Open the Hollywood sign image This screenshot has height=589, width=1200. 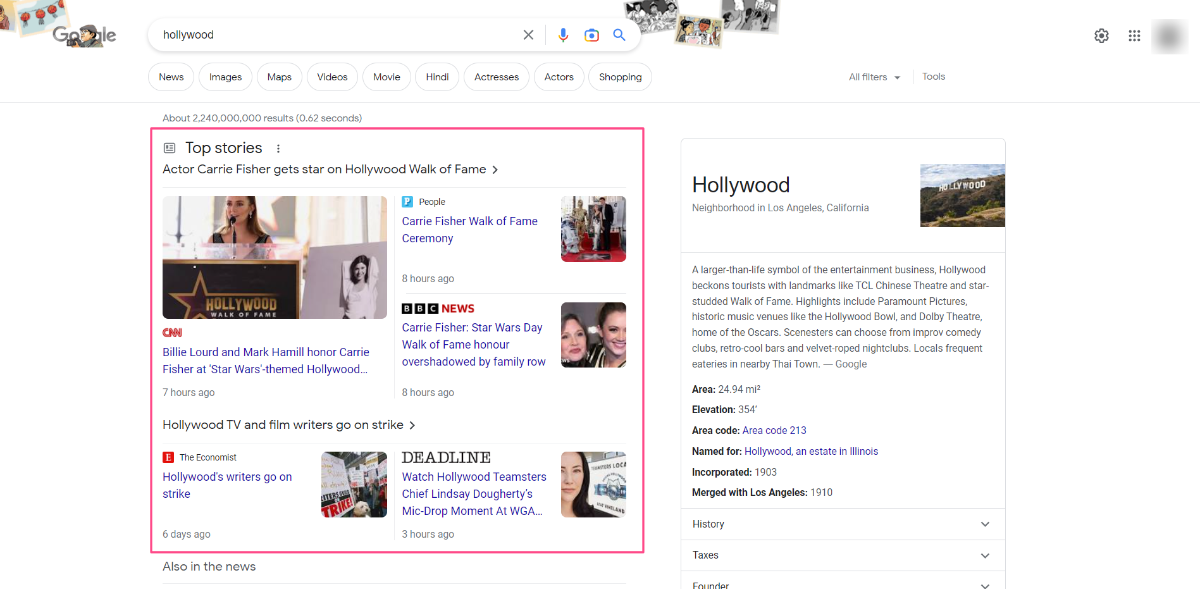[x=962, y=195]
